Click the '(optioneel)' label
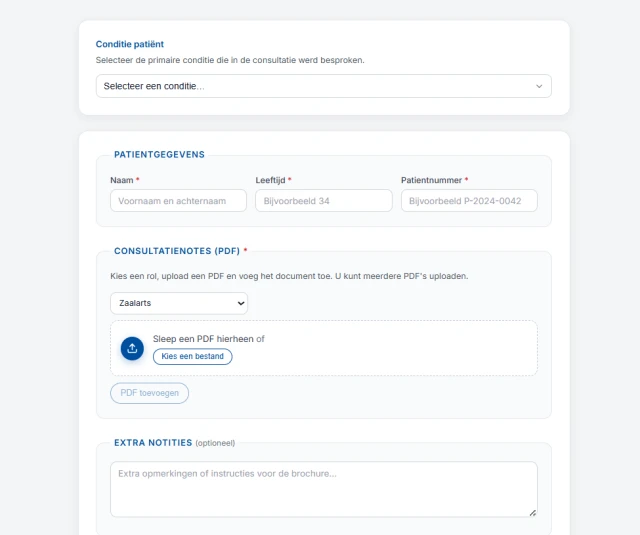The width and height of the screenshot is (640, 535). [215, 443]
